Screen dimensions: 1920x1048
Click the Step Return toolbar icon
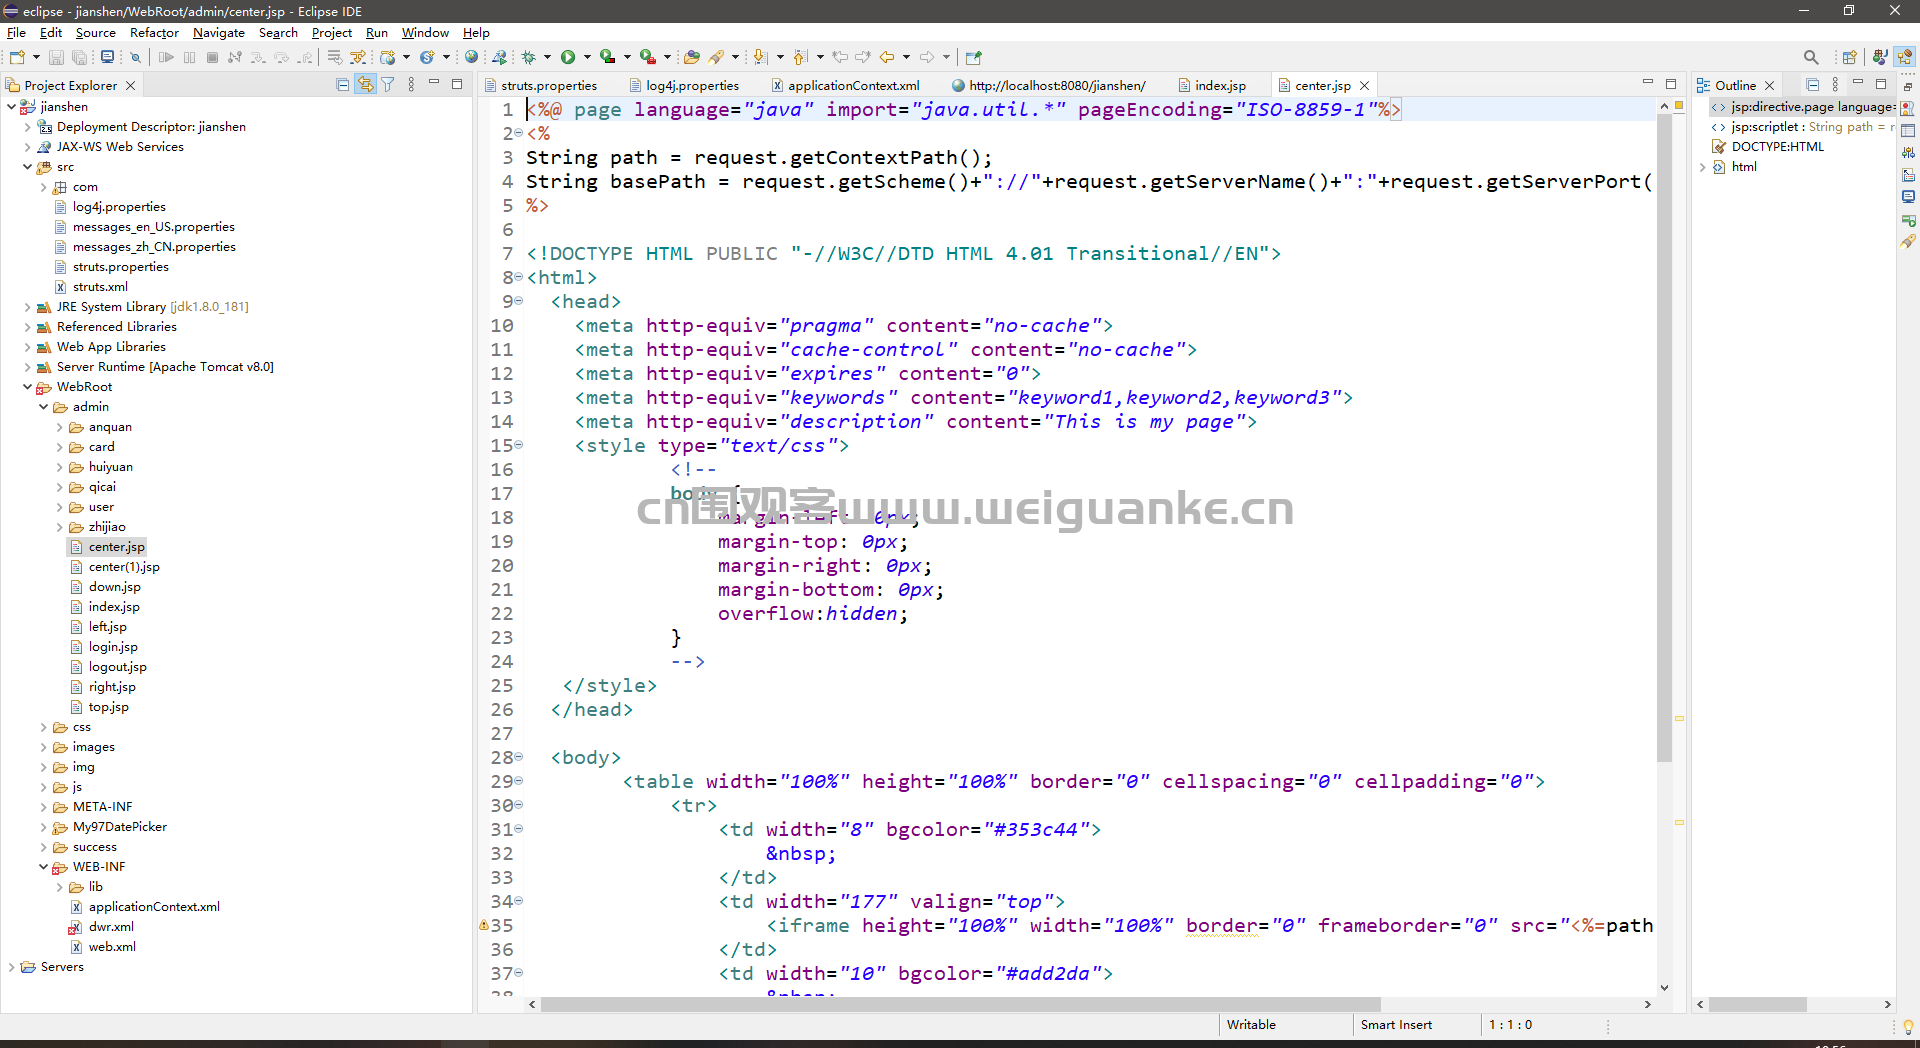coord(305,57)
